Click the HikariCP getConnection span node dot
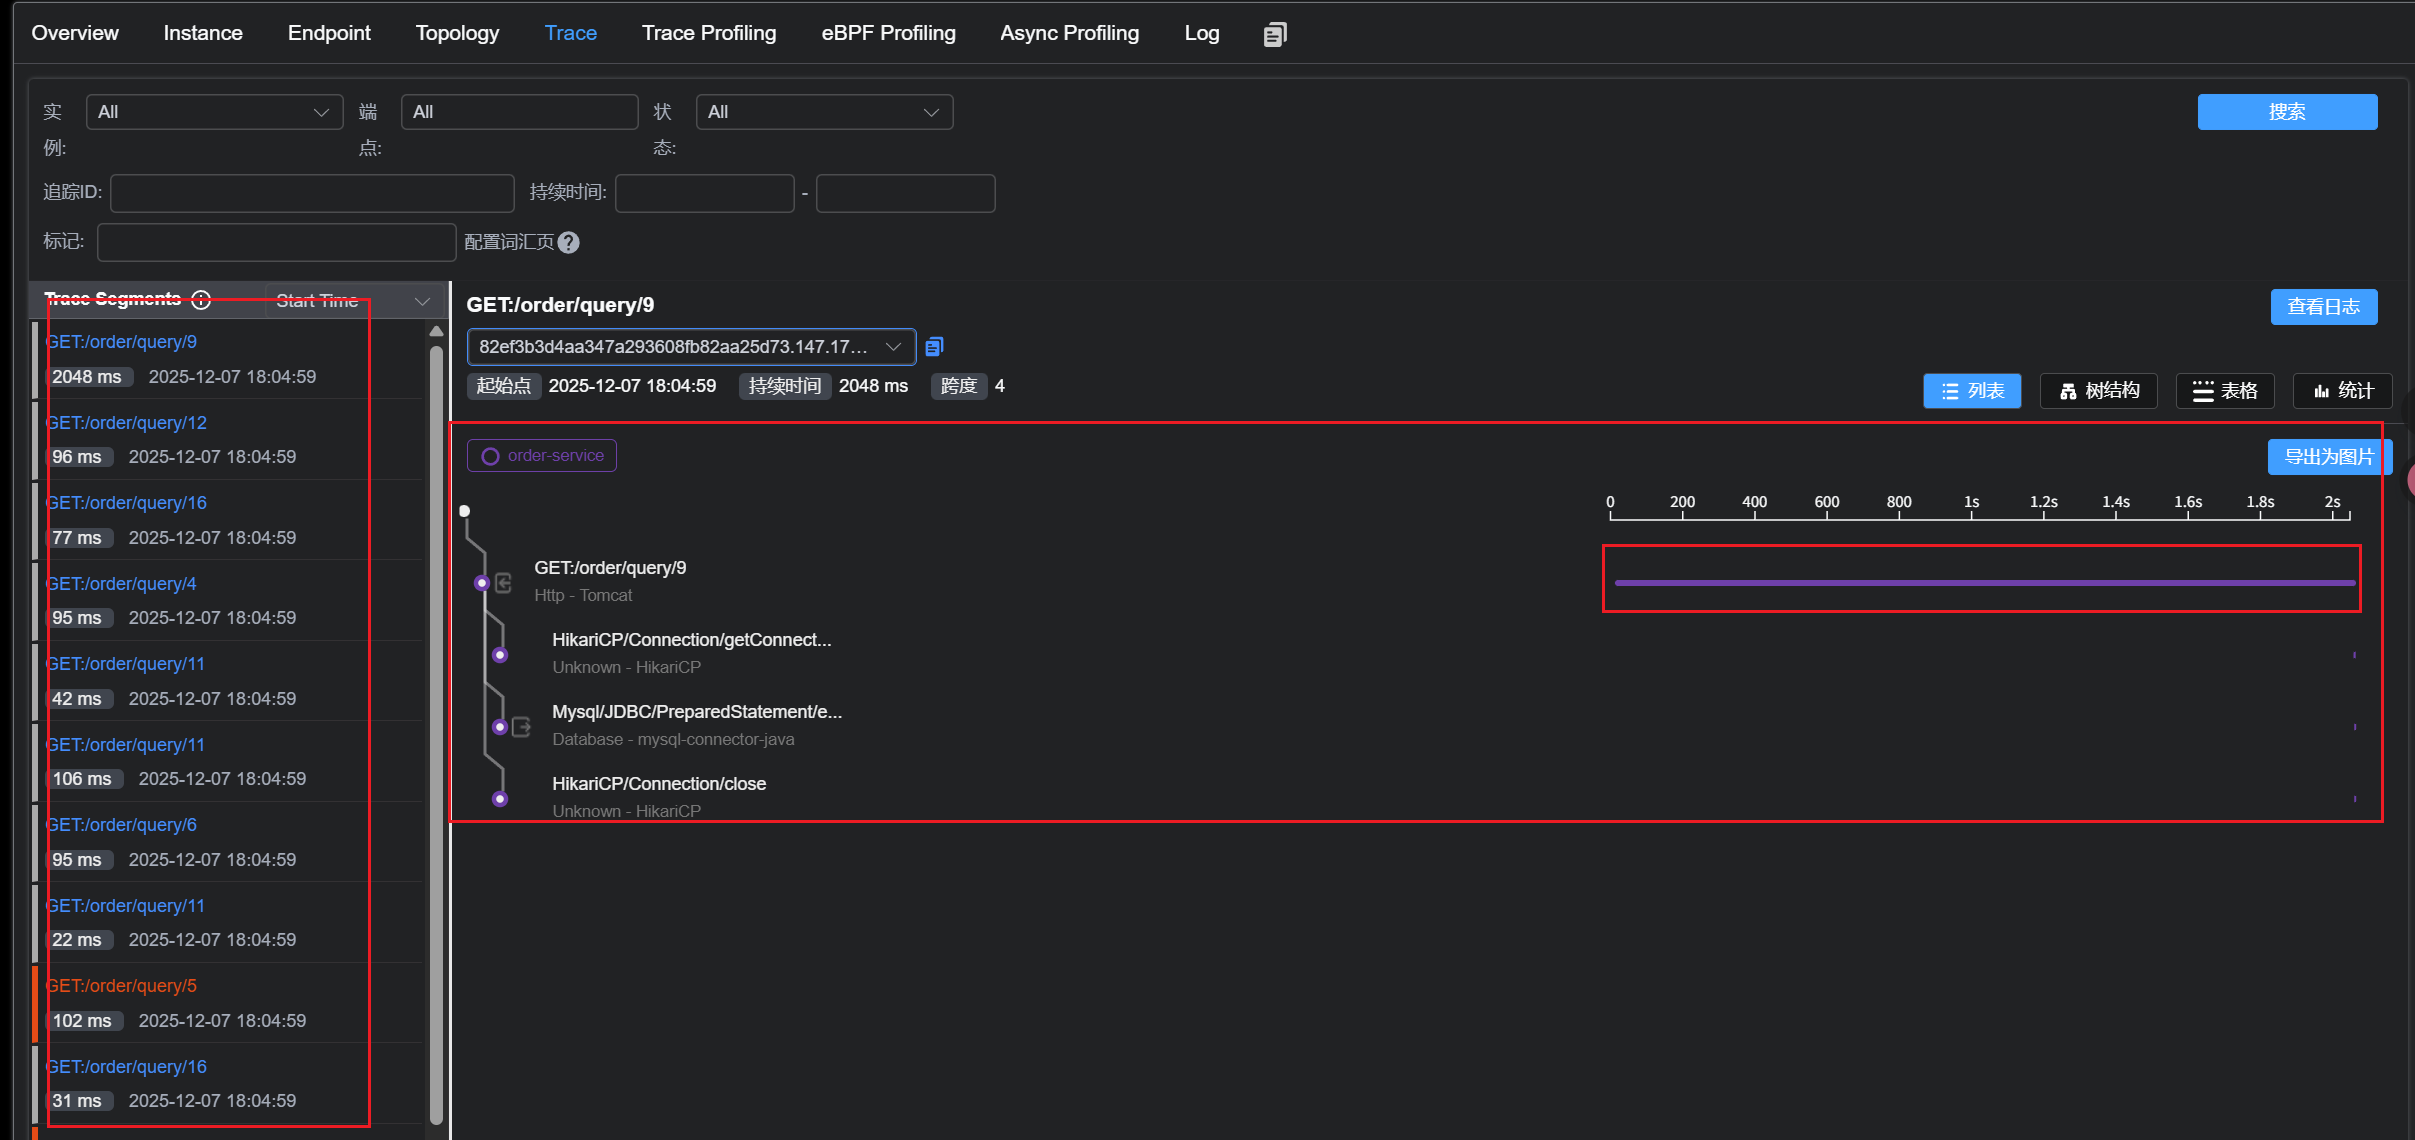Screen dimensions: 2415x1140 click(x=500, y=655)
